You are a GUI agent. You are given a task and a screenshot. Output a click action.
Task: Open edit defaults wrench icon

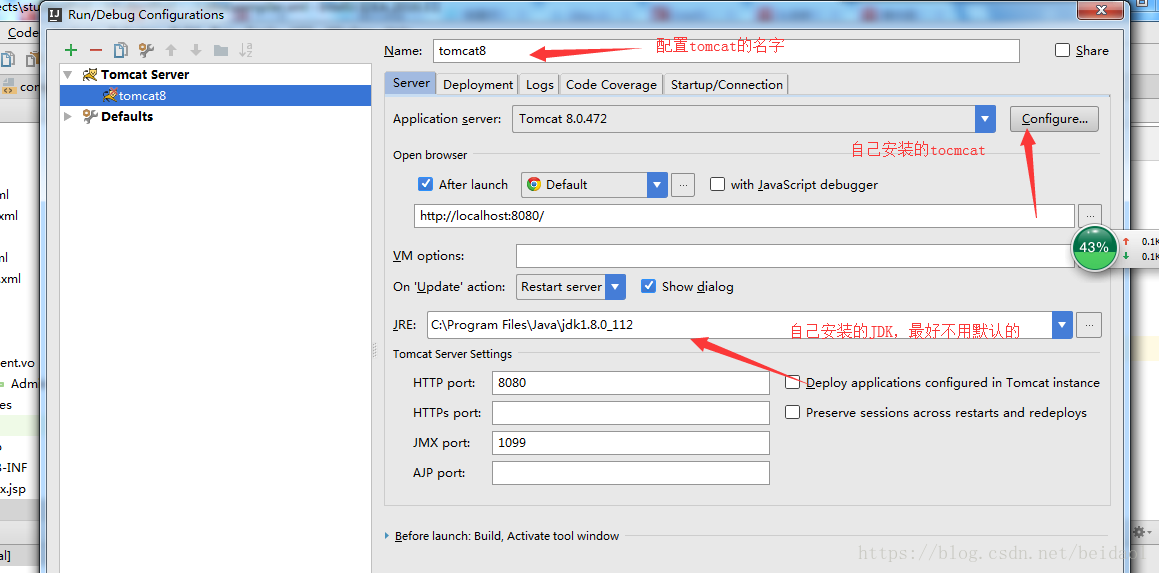[x=146, y=50]
